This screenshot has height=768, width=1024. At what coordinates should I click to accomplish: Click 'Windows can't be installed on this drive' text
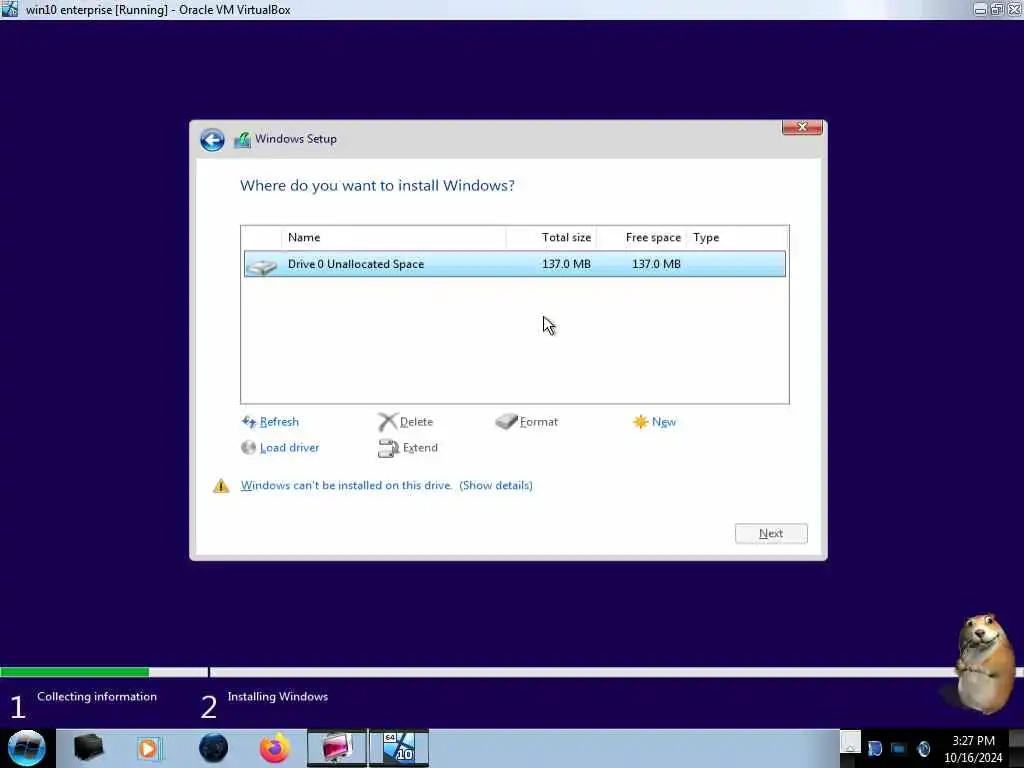346,485
